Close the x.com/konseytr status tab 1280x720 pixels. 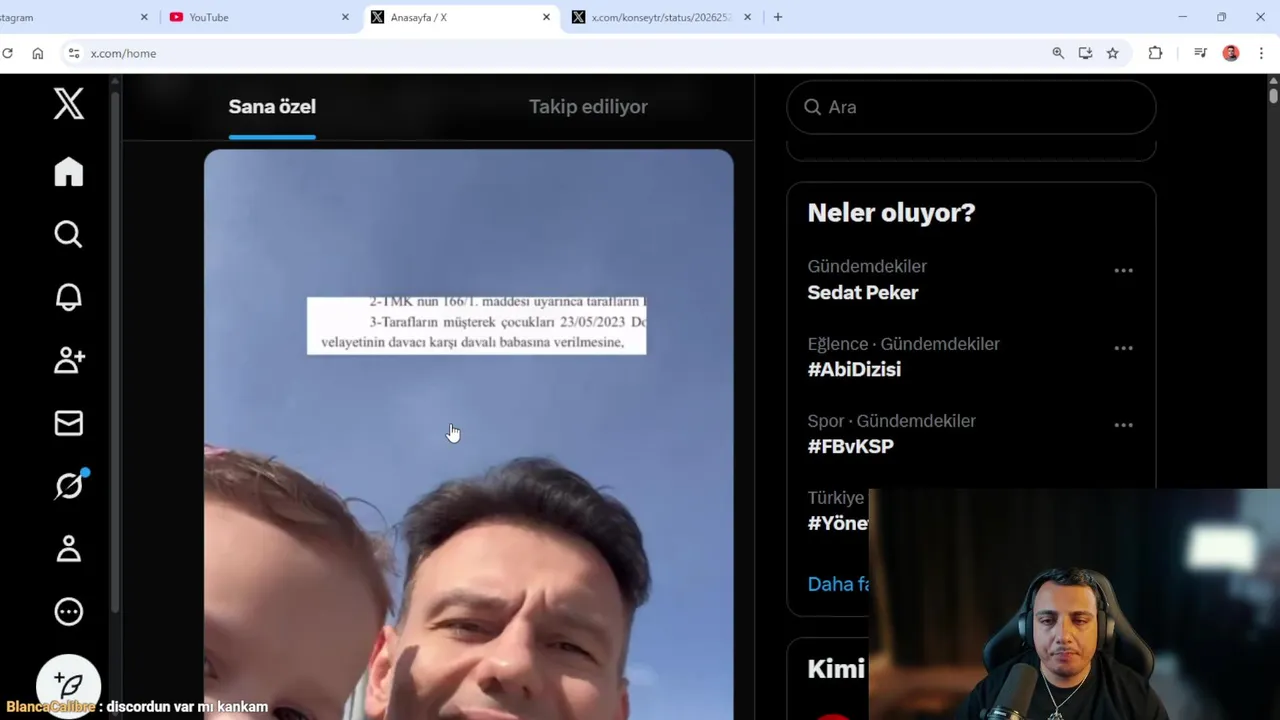747,17
